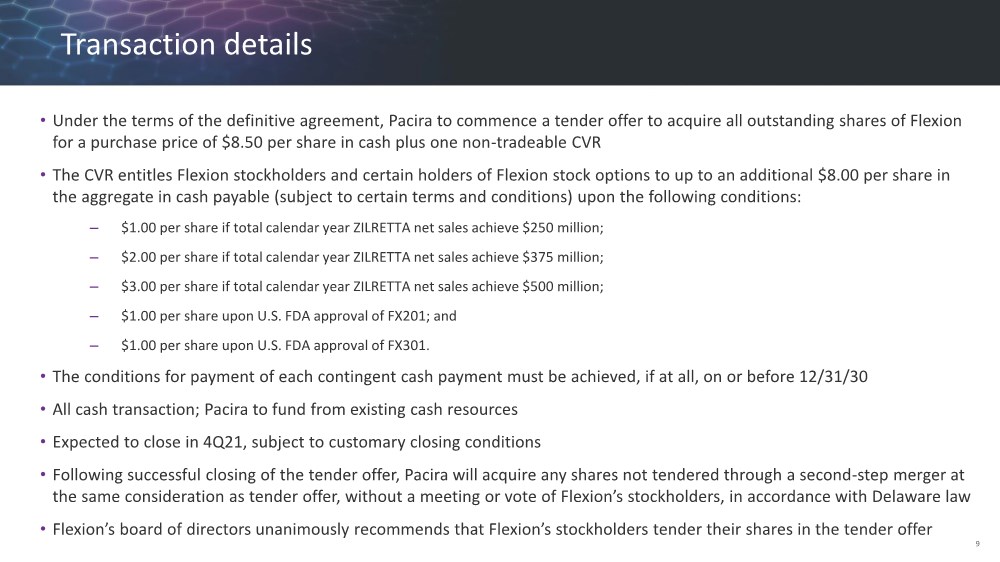Image resolution: width=1000 pixels, height=562 pixels.
Task: Click the FX301 FDA approval line
Action: click(282, 346)
